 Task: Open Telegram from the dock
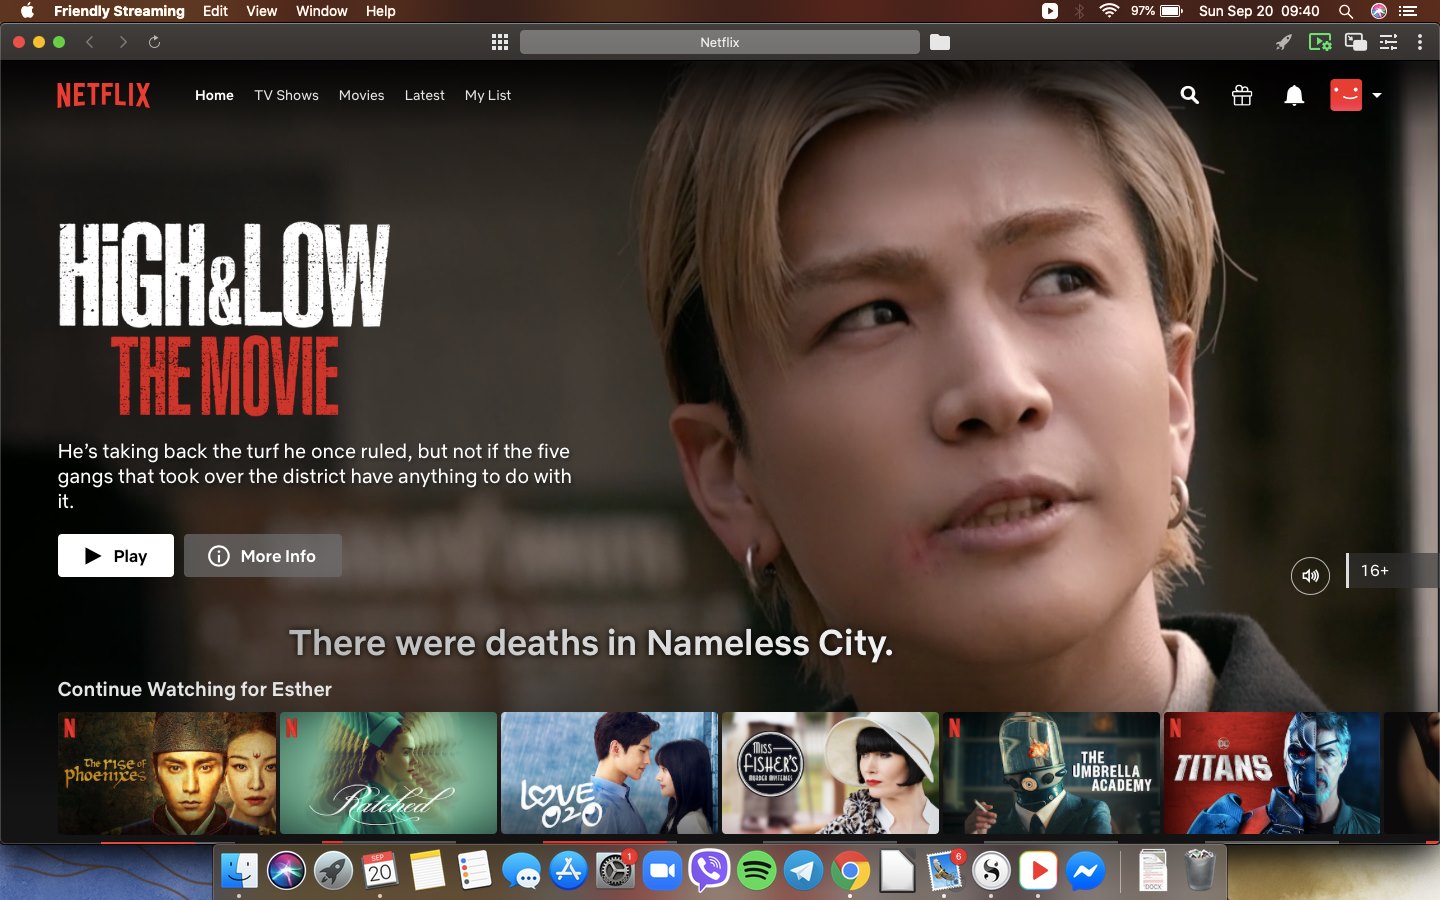803,871
